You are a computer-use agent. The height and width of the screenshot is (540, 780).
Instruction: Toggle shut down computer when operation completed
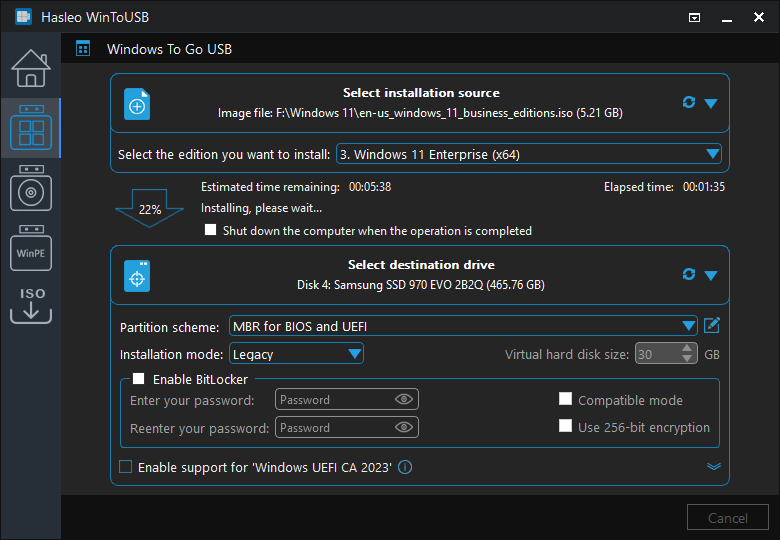click(210, 230)
